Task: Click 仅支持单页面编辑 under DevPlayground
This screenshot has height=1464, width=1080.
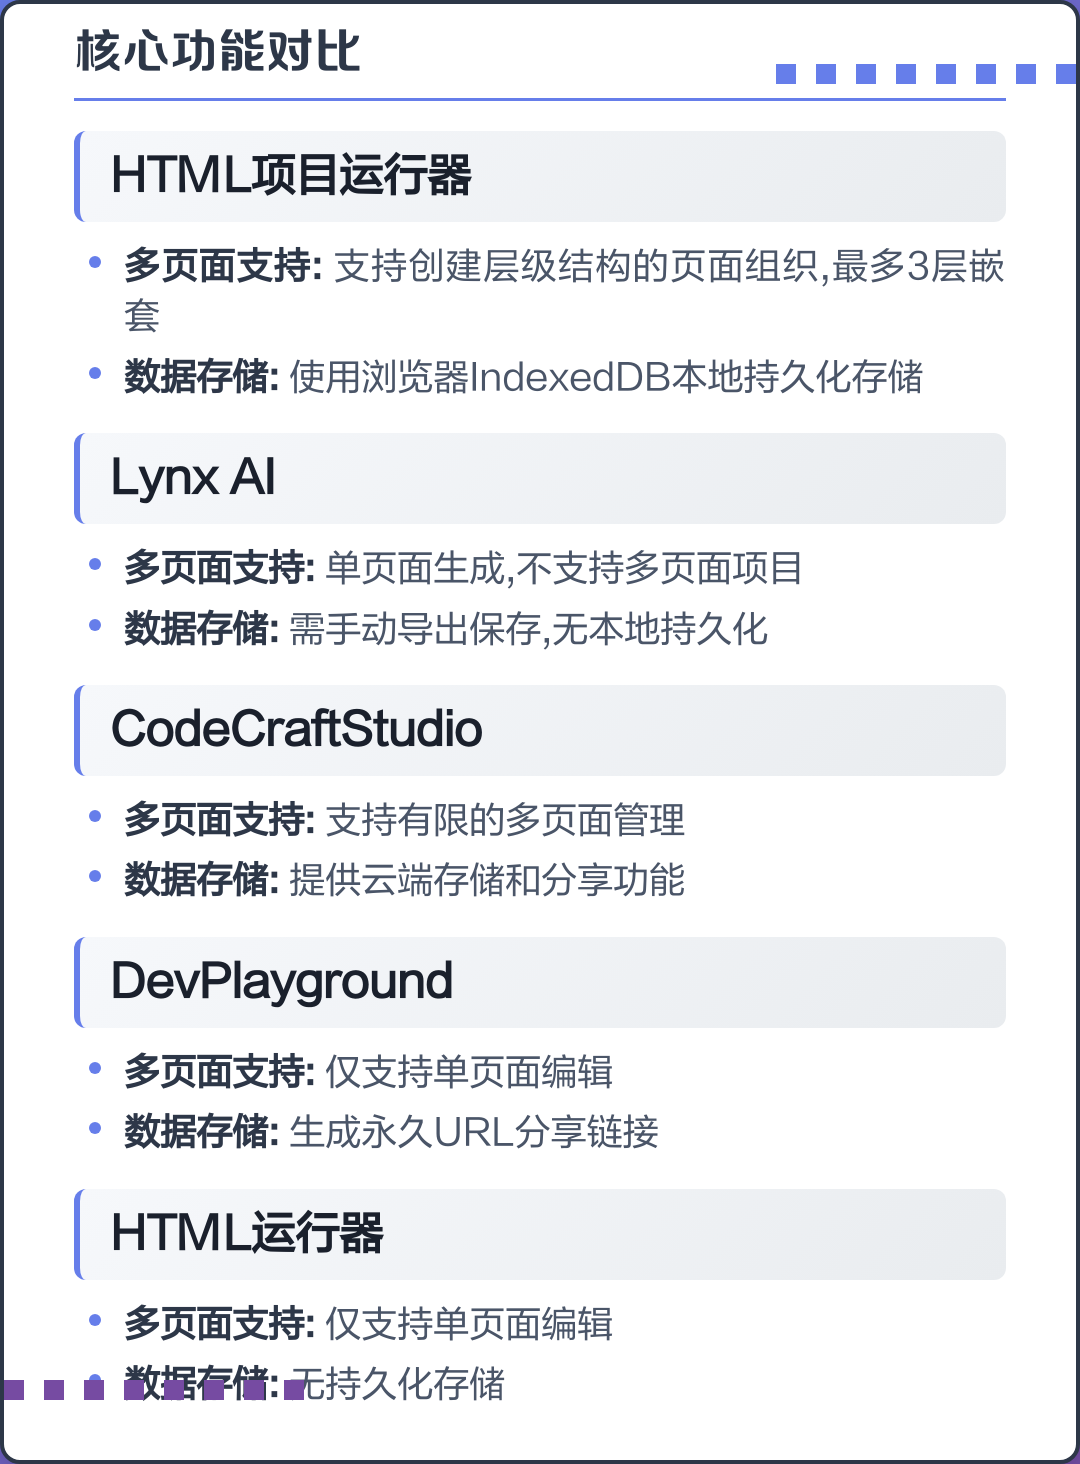Action: [x=469, y=1072]
